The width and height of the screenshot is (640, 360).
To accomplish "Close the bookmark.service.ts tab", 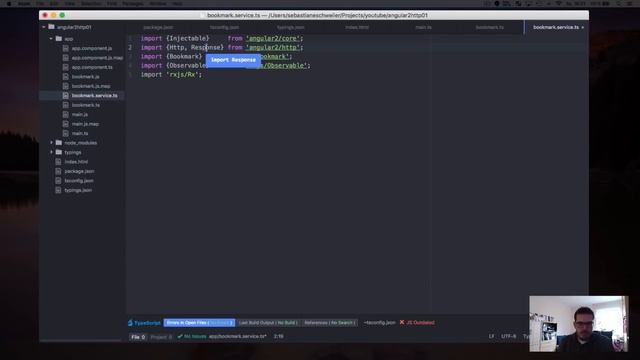I will (582, 27).
